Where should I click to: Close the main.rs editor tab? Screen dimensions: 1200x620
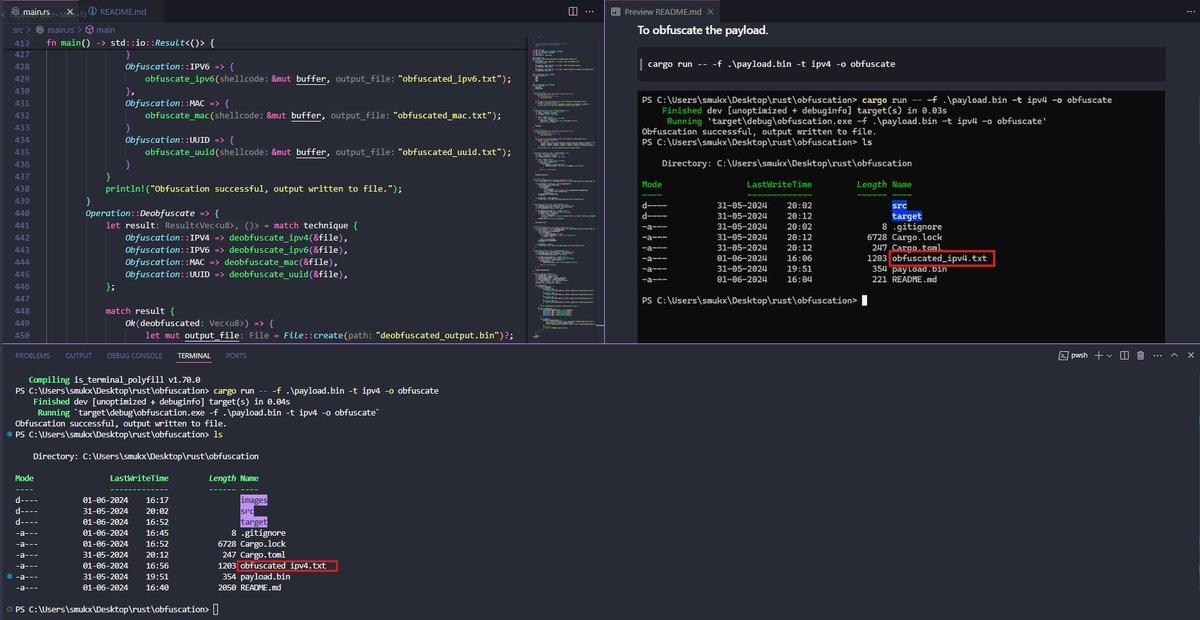pos(72,11)
